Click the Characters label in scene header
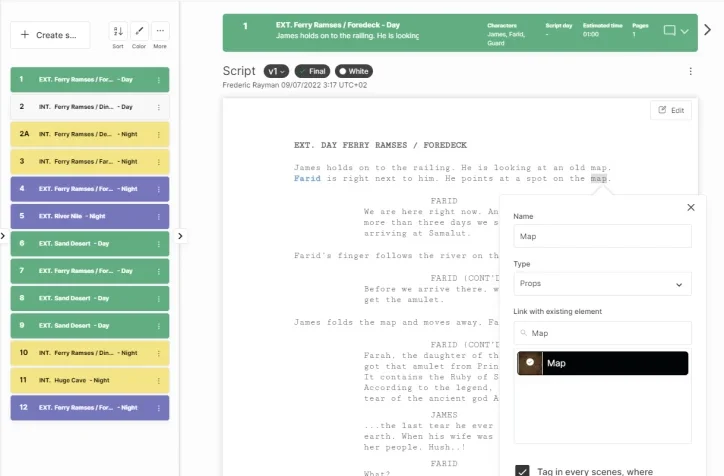The height and width of the screenshot is (476, 724). 502,25
